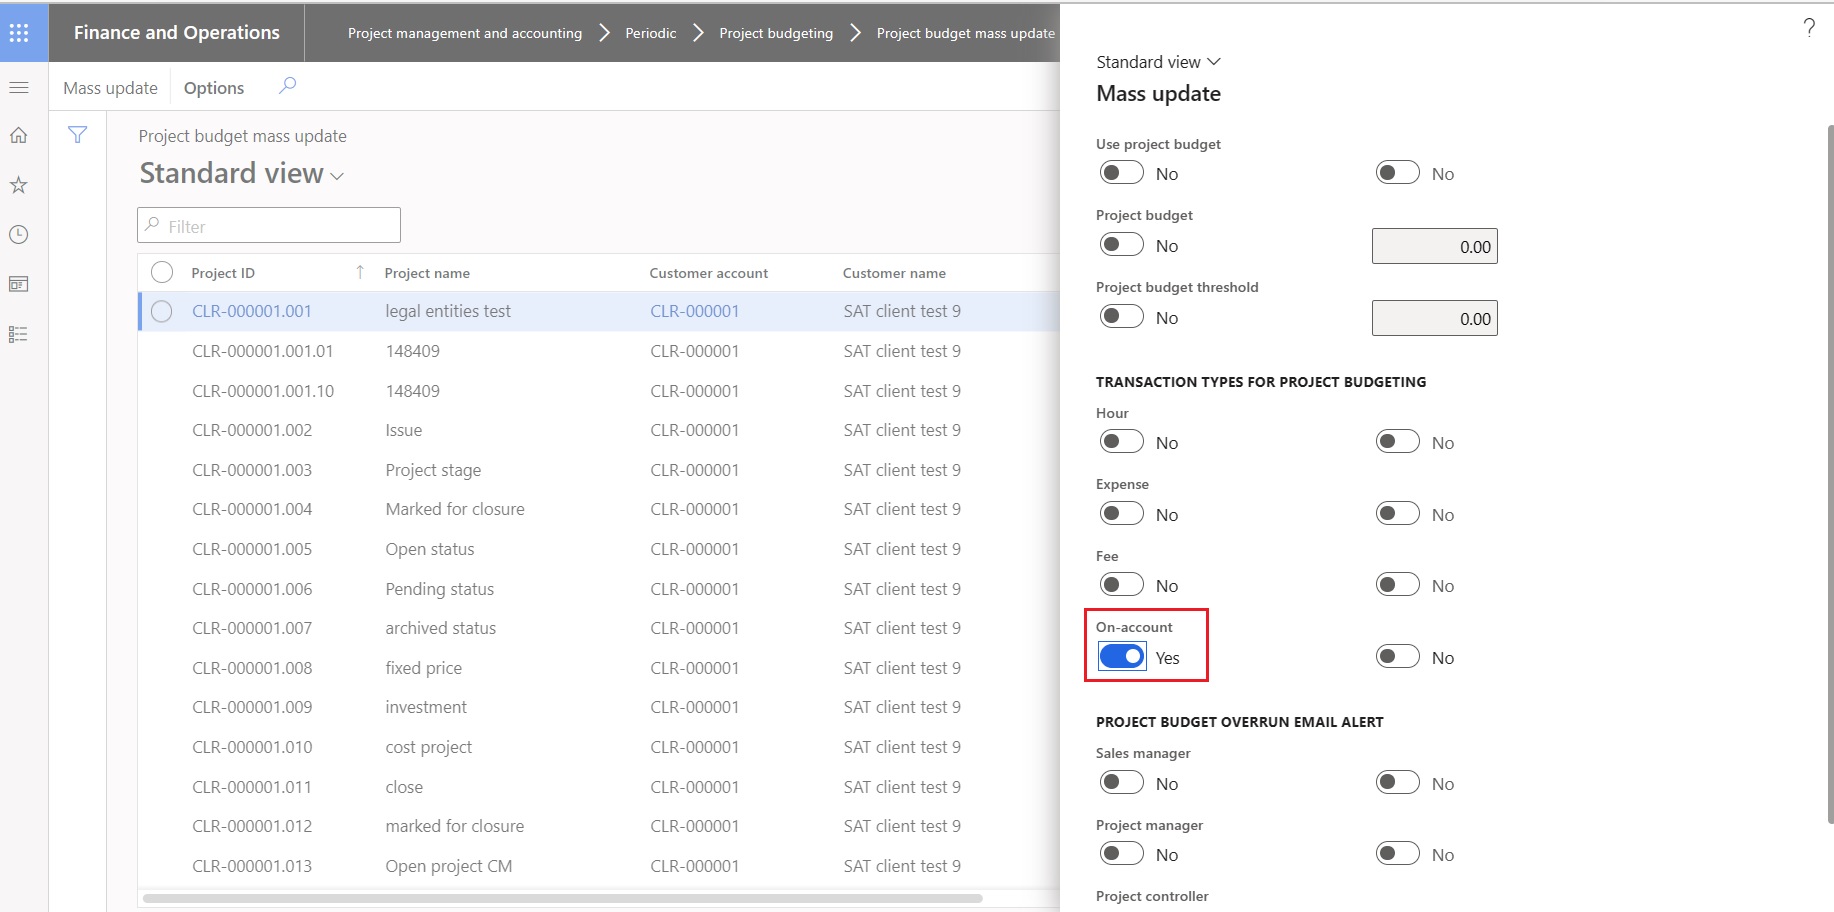Click the grid horizontal scrollbar
Screen dimensions: 1834x912
point(562,898)
